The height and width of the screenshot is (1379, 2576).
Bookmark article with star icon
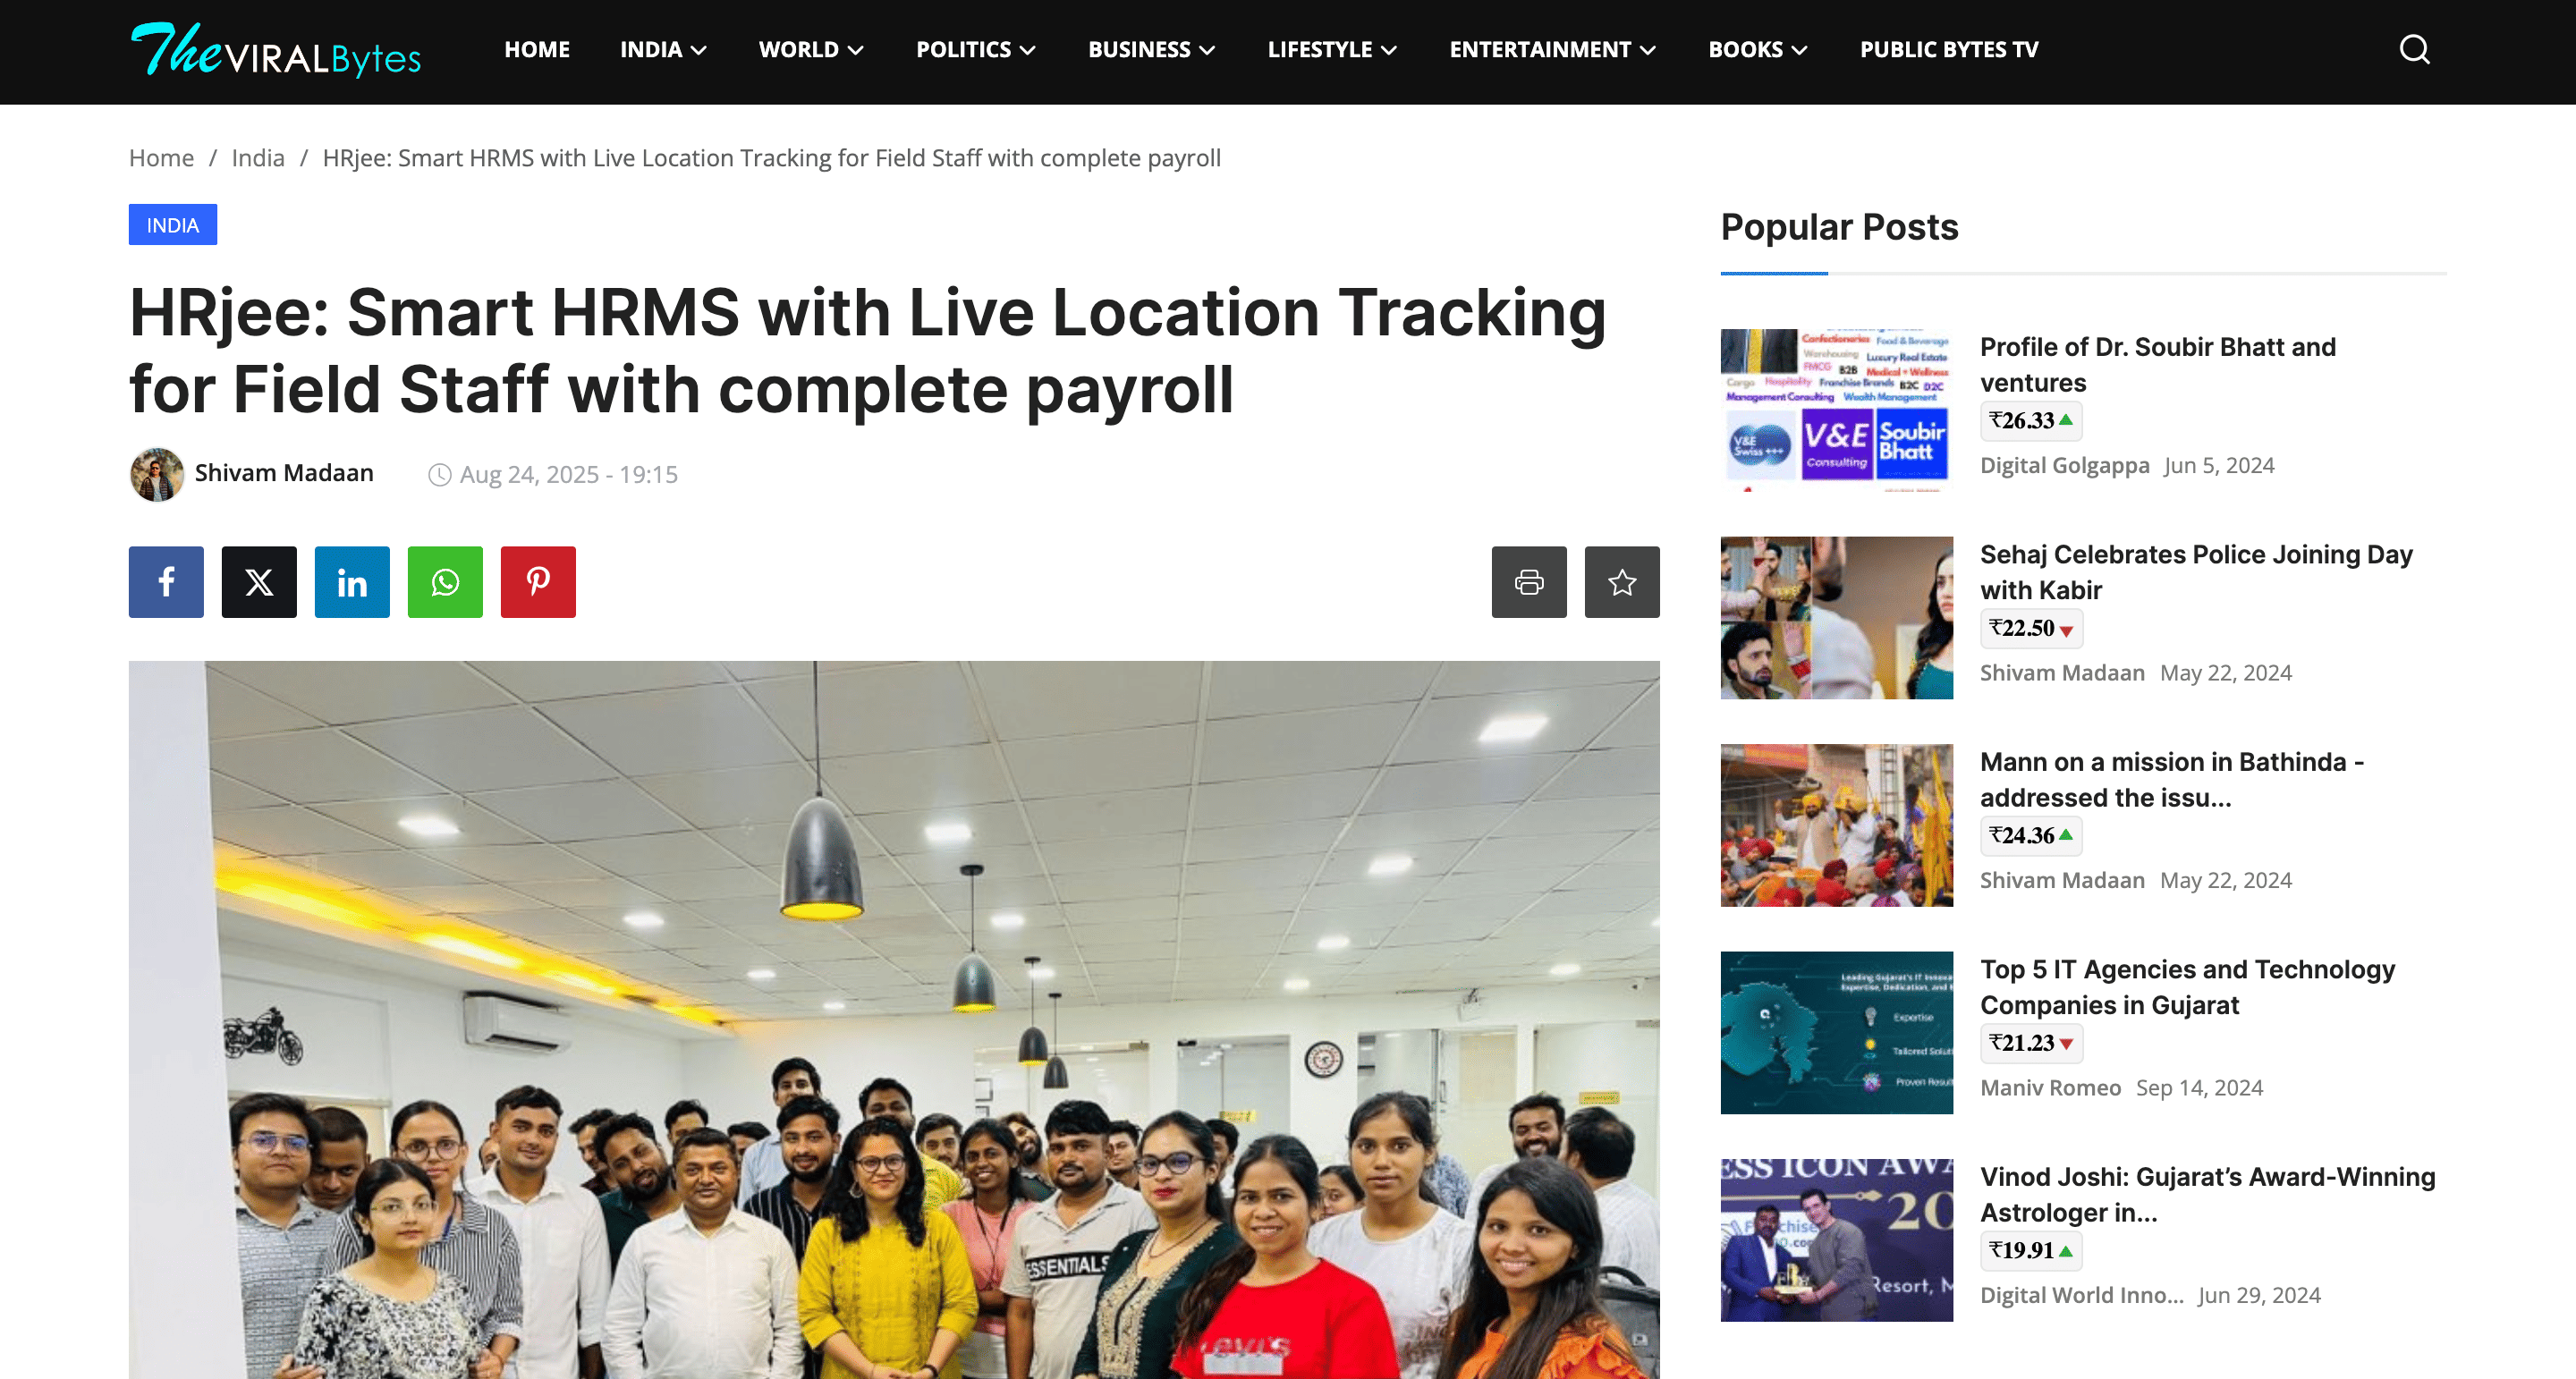1621,581
